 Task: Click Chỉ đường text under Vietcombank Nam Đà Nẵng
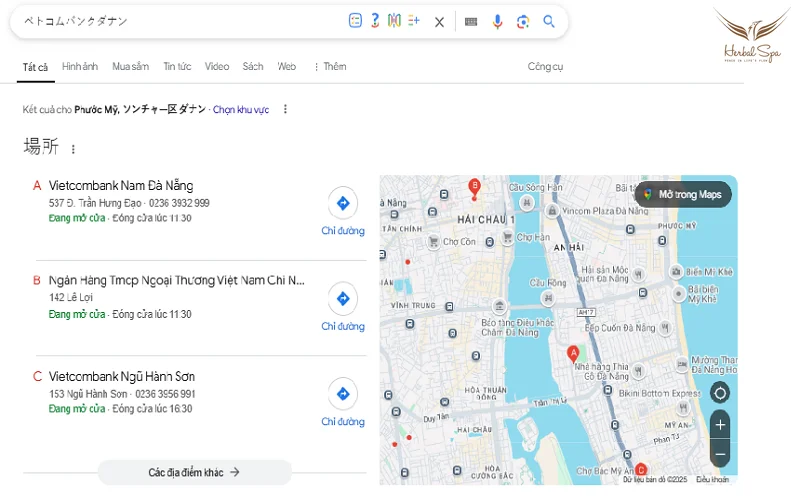click(x=343, y=231)
